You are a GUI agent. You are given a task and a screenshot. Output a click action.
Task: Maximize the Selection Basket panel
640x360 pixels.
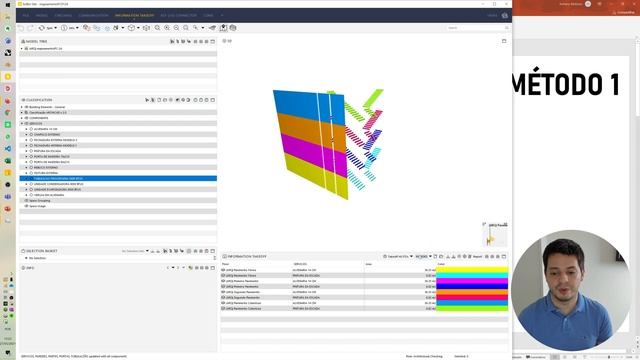click(x=212, y=251)
